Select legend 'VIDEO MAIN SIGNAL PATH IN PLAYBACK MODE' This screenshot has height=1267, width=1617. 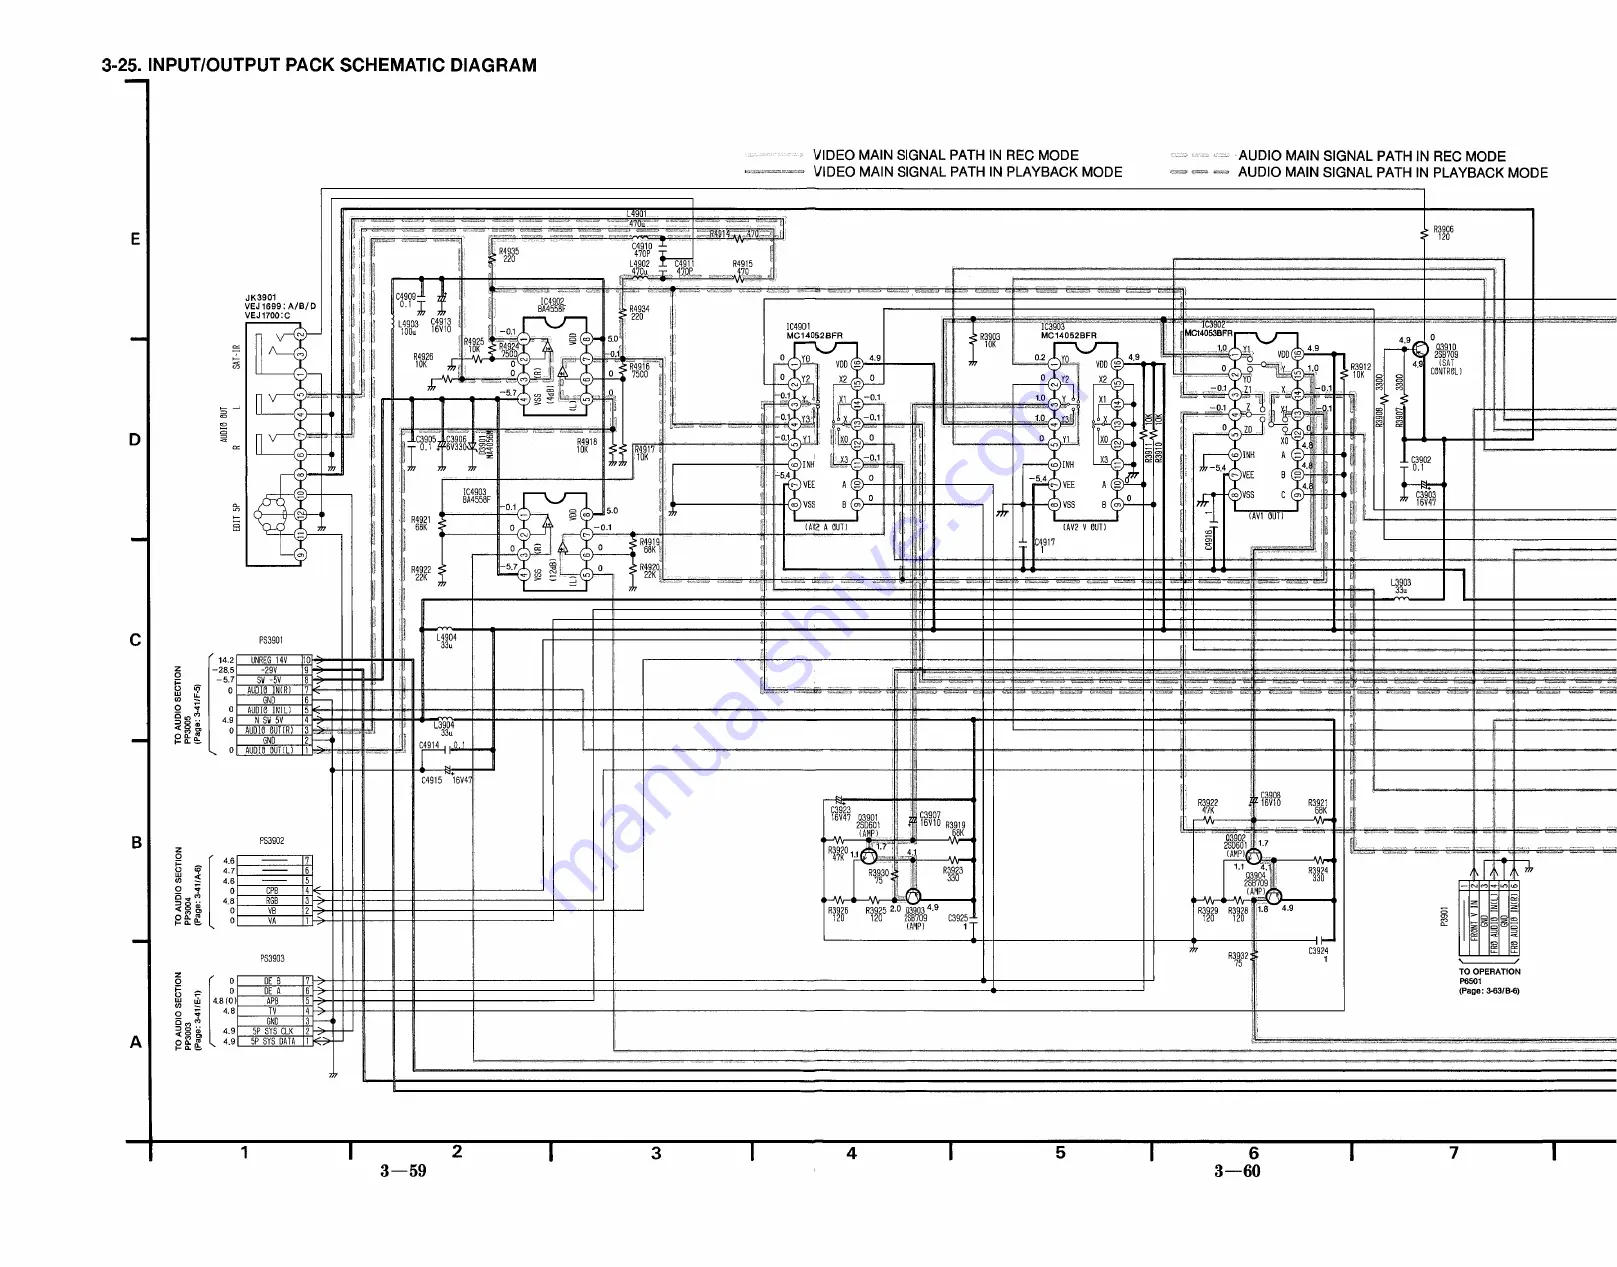968,172
